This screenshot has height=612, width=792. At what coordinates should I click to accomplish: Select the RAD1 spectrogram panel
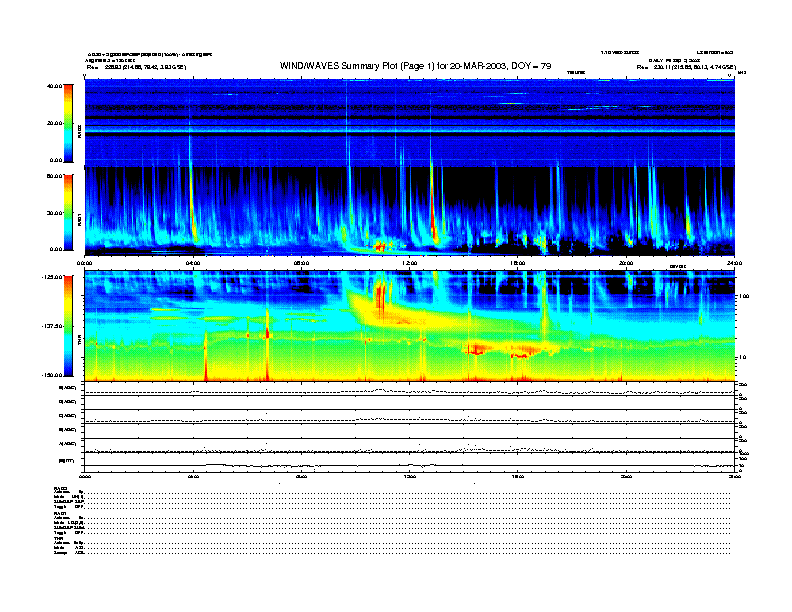tap(410, 211)
